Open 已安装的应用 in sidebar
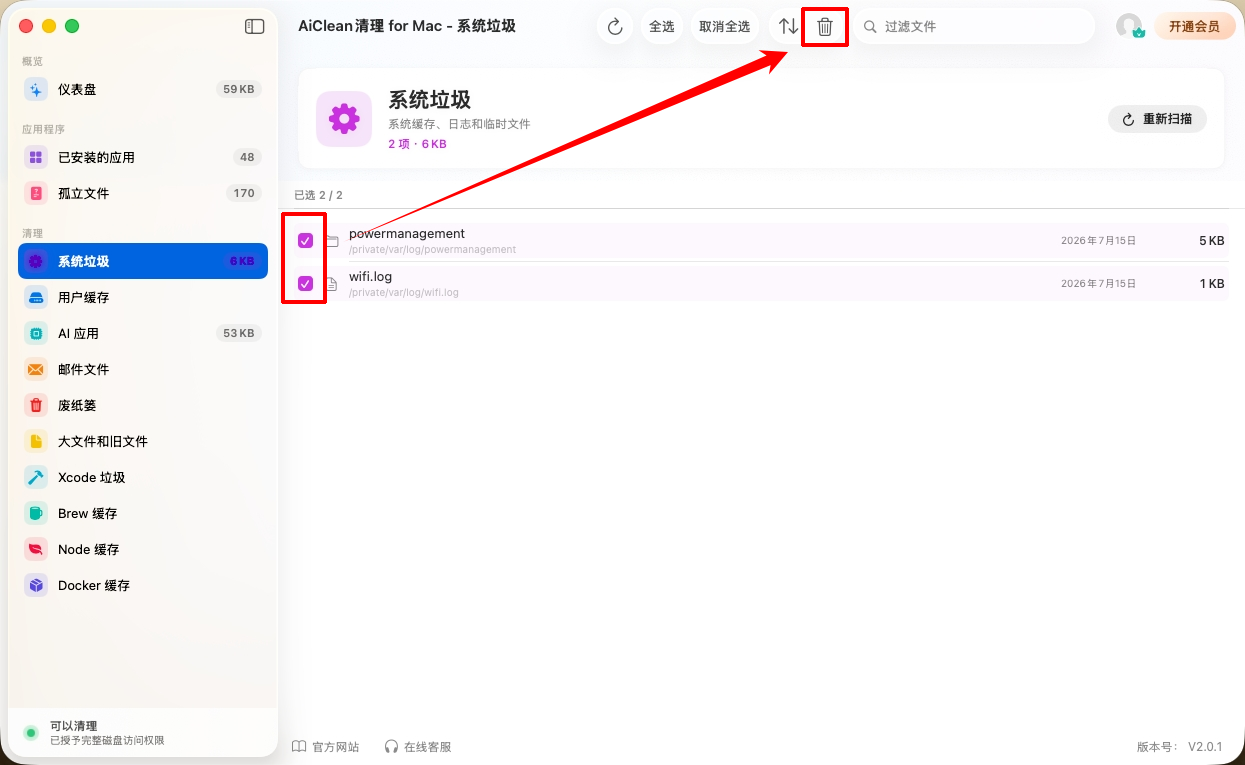The image size is (1245, 765). [x=143, y=157]
